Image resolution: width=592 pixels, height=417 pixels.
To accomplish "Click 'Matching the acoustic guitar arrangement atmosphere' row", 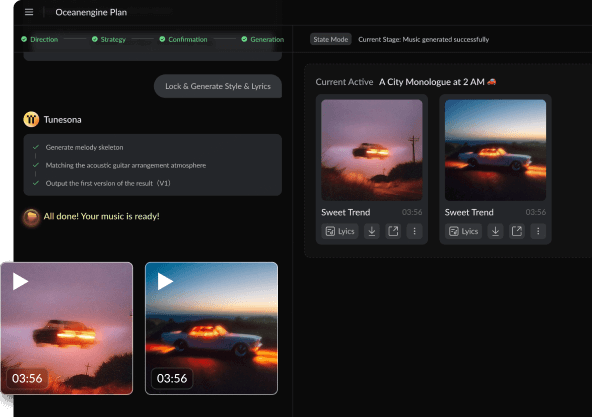I will [x=126, y=165].
